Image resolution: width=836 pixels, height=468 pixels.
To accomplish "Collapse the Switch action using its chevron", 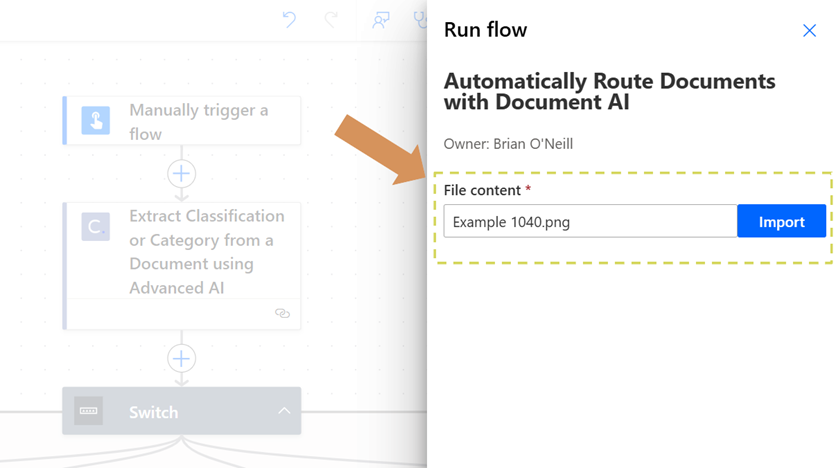I will pyautogui.click(x=284, y=411).
